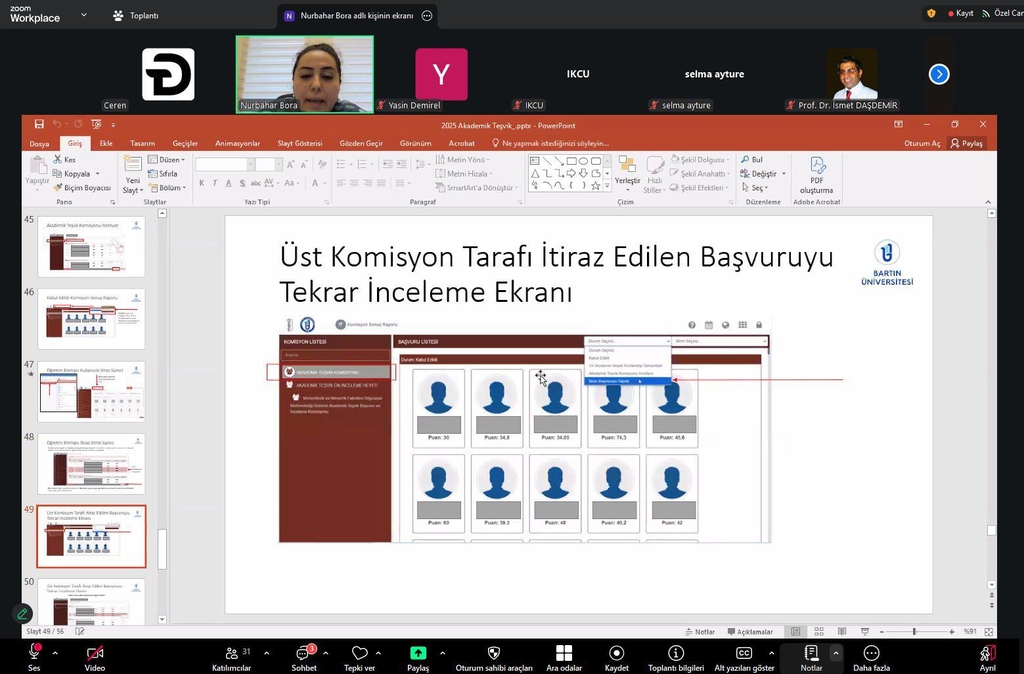
Task: Open the Sohbet chat icon
Action: [x=304, y=653]
